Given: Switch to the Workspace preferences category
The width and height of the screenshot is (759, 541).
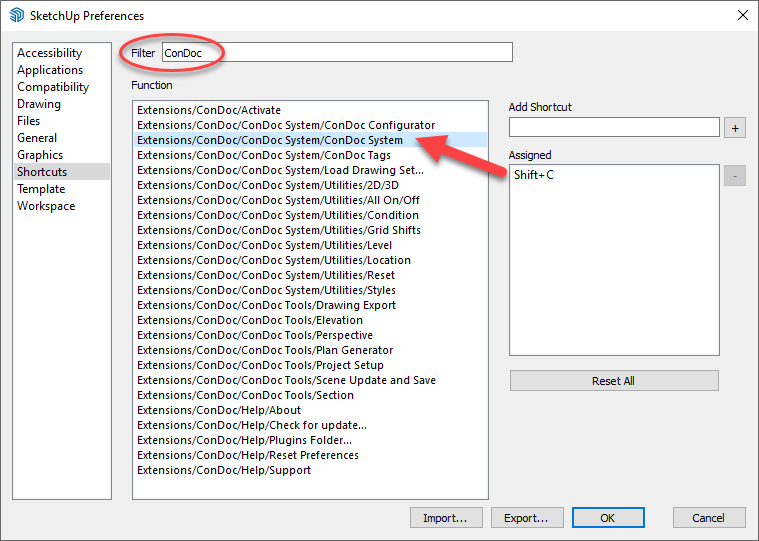Looking at the screenshot, I should (x=46, y=206).
